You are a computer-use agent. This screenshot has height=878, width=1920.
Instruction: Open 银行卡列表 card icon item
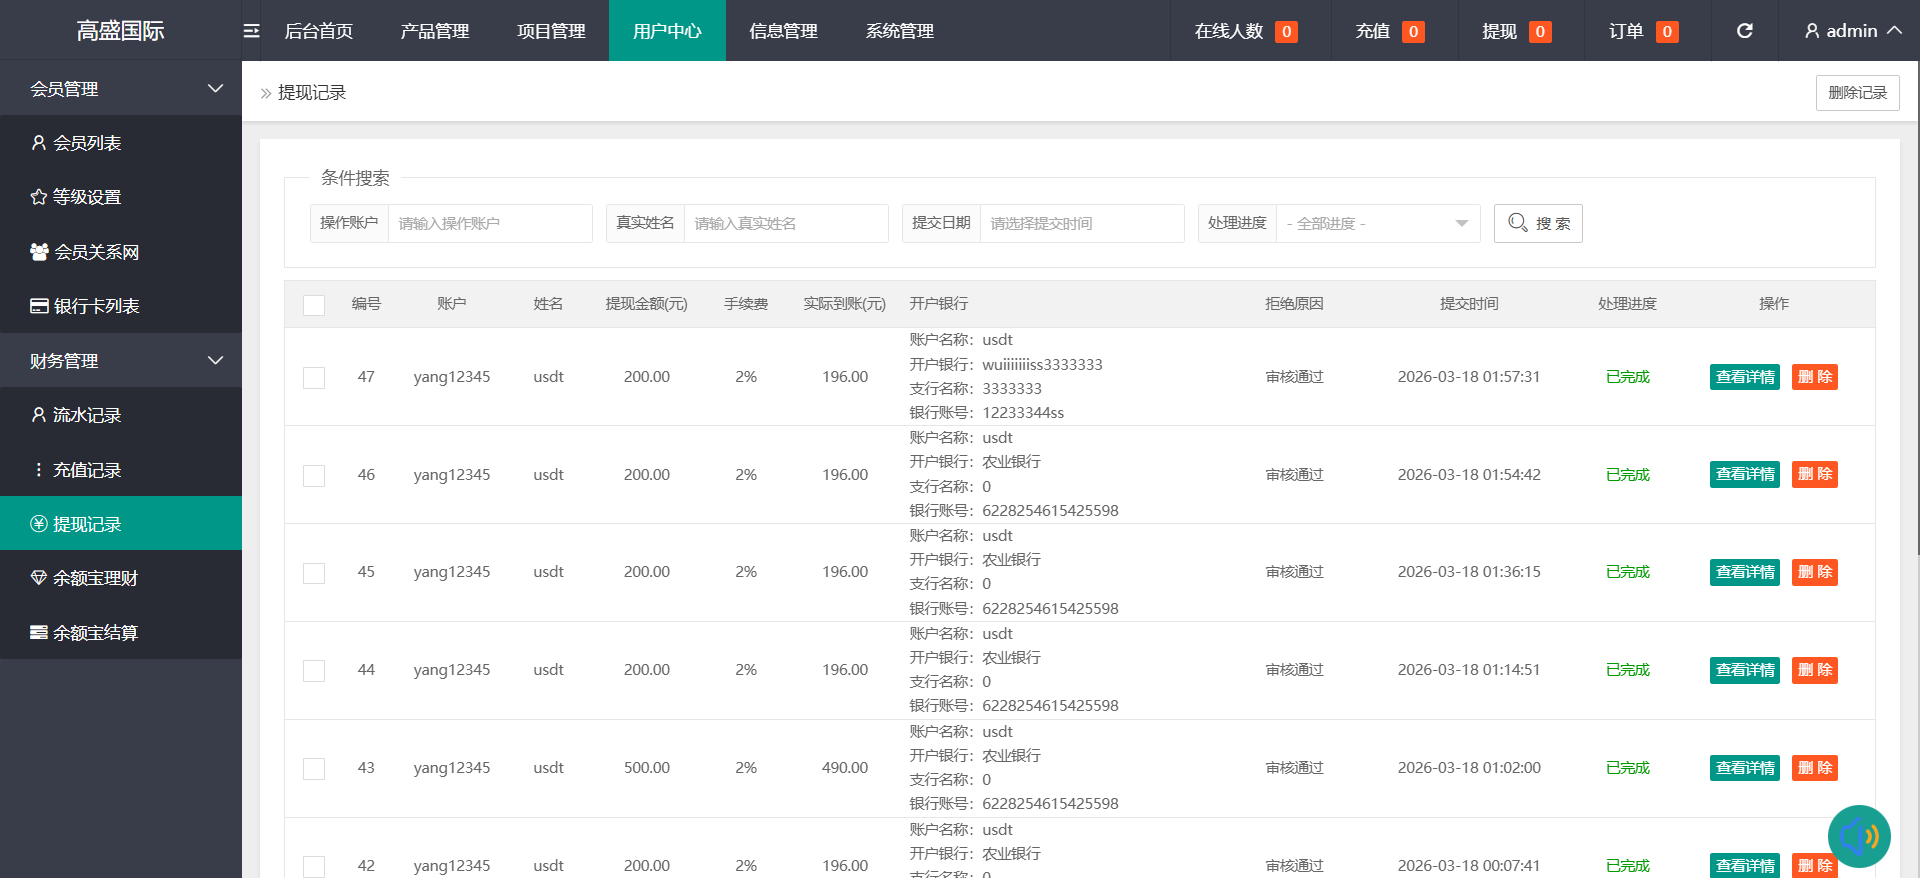tap(39, 306)
